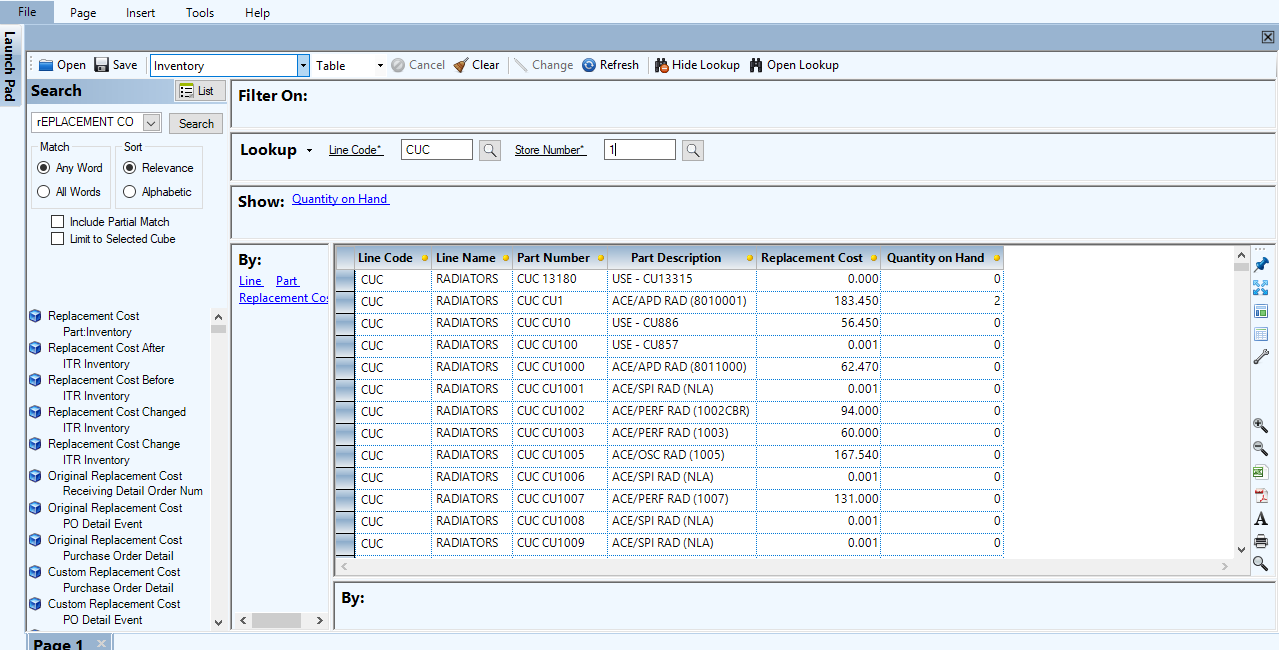The height and width of the screenshot is (650, 1279).
Task: Open the Inventory cube dropdown
Action: 303,66
